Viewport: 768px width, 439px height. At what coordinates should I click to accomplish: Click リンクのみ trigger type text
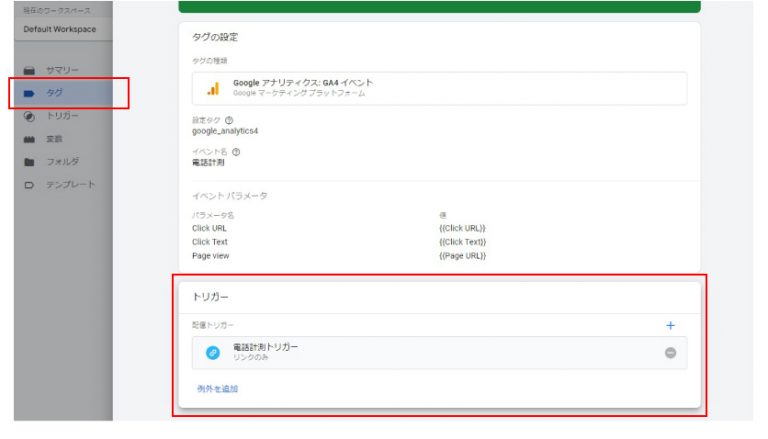pos(250,357)
